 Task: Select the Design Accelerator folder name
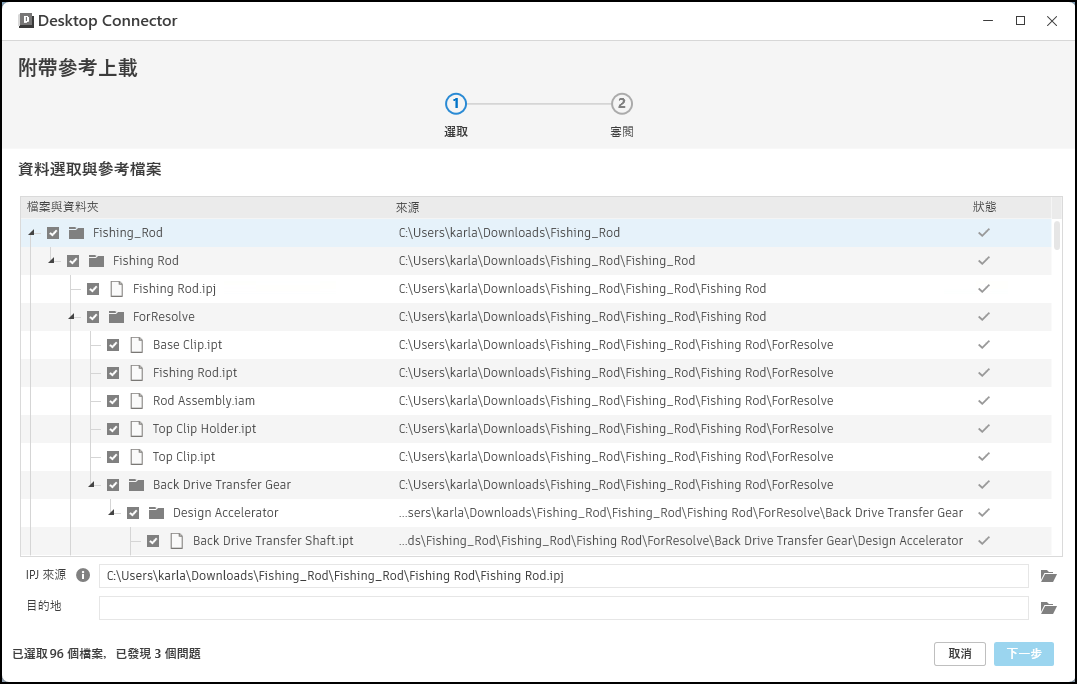click(225, 512)
